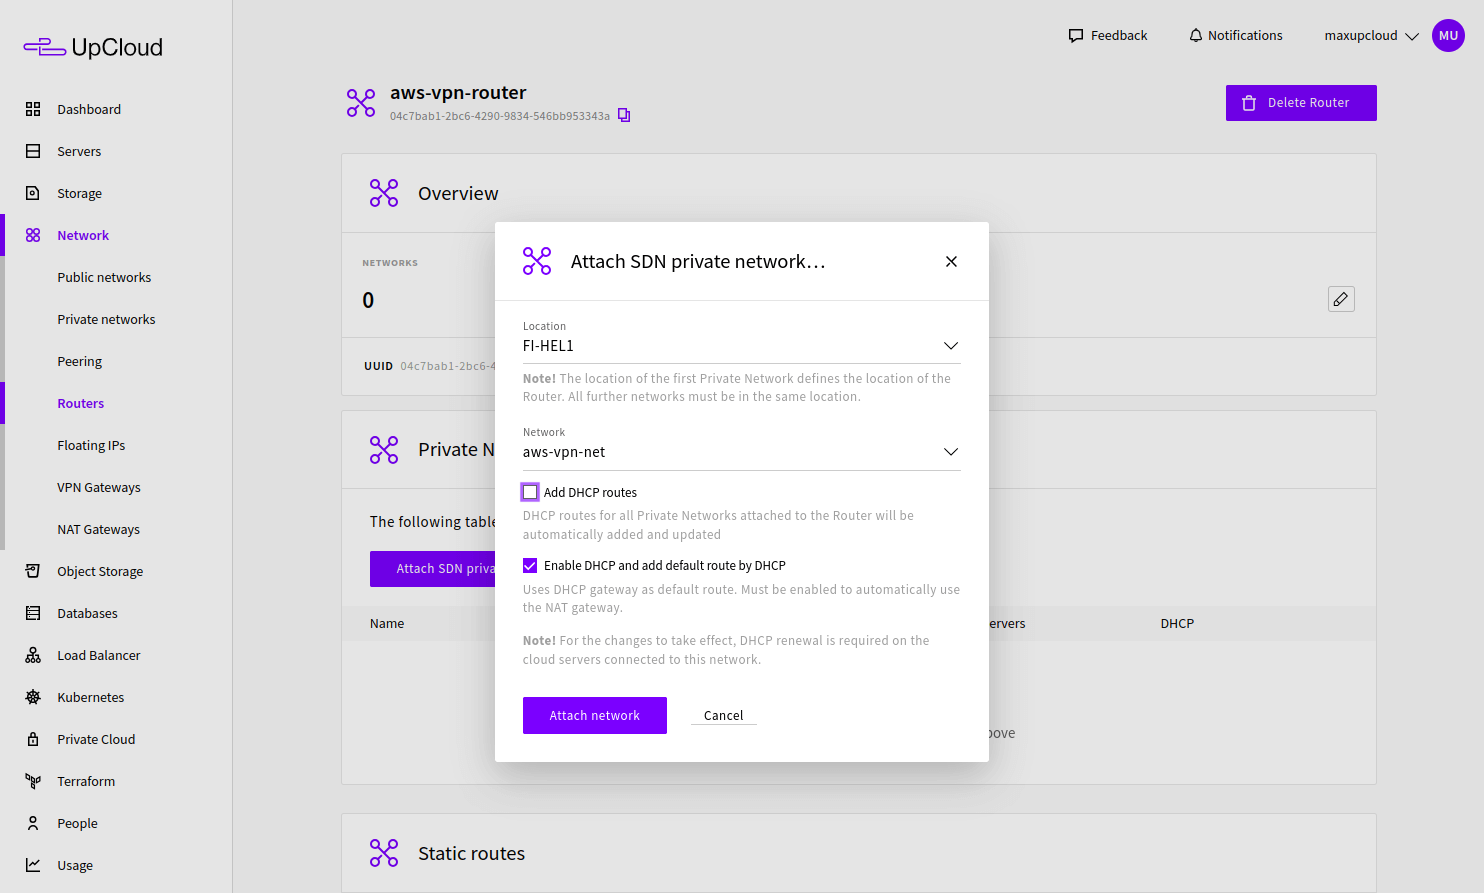The height and width of the screenshot is (893, 1484).
Task: Open the Location dropdown showing FI-HEL1
Action: 741,346
